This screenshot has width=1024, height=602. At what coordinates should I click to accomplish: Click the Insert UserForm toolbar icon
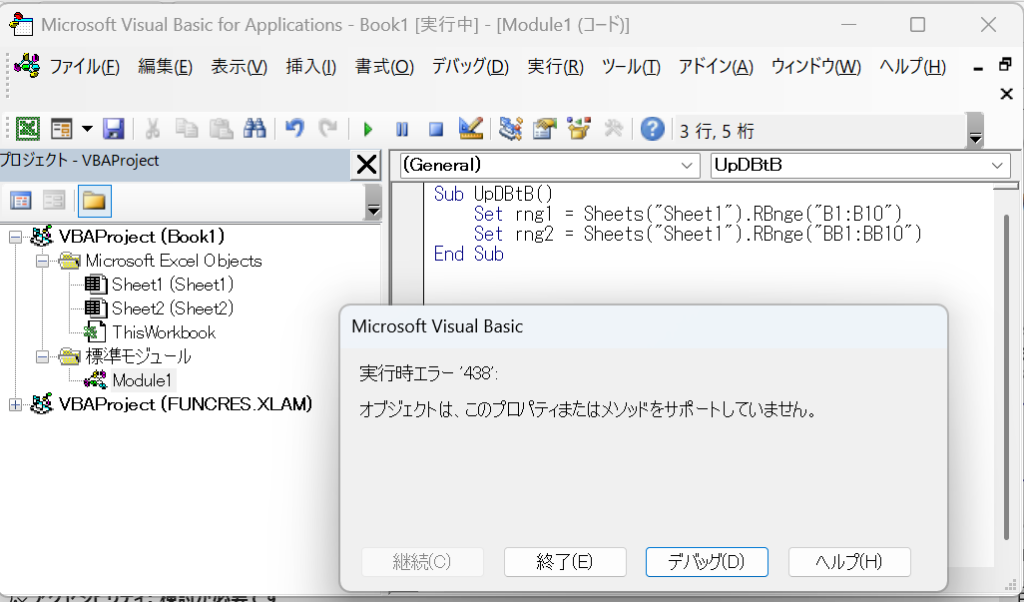coord(61,129)
